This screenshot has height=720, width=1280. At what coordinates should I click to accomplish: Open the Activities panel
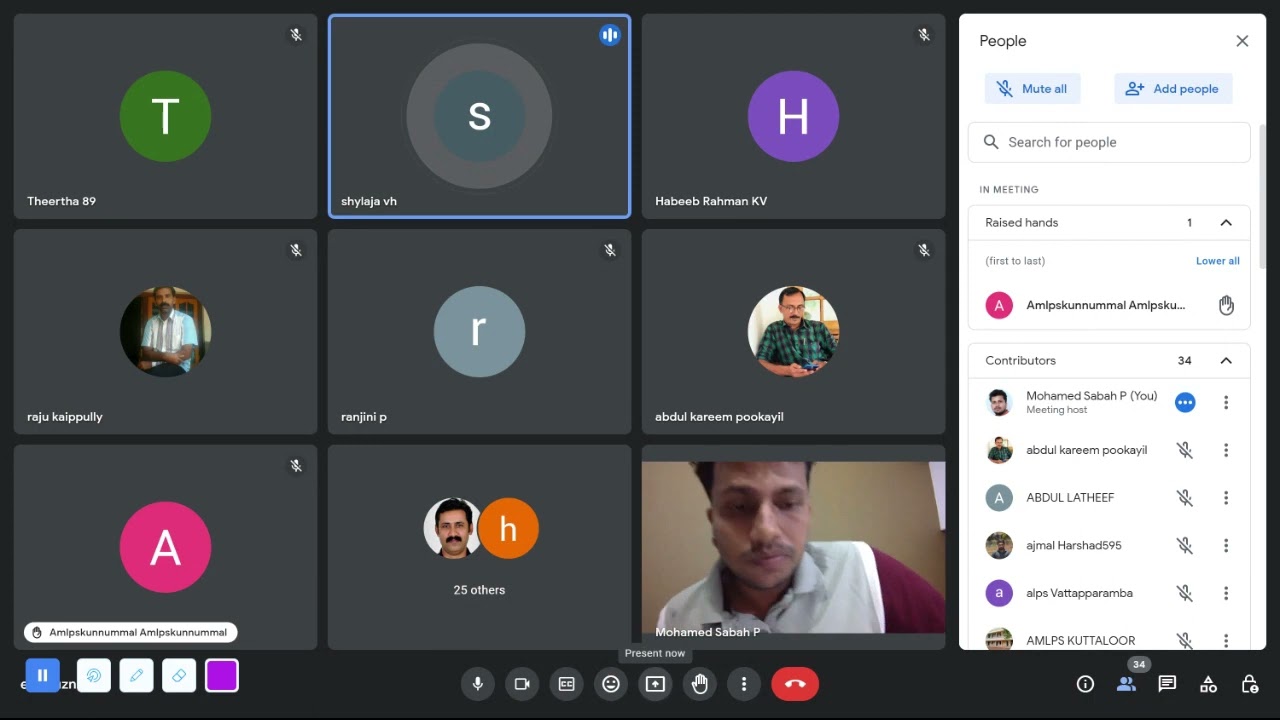[1208, 684]
